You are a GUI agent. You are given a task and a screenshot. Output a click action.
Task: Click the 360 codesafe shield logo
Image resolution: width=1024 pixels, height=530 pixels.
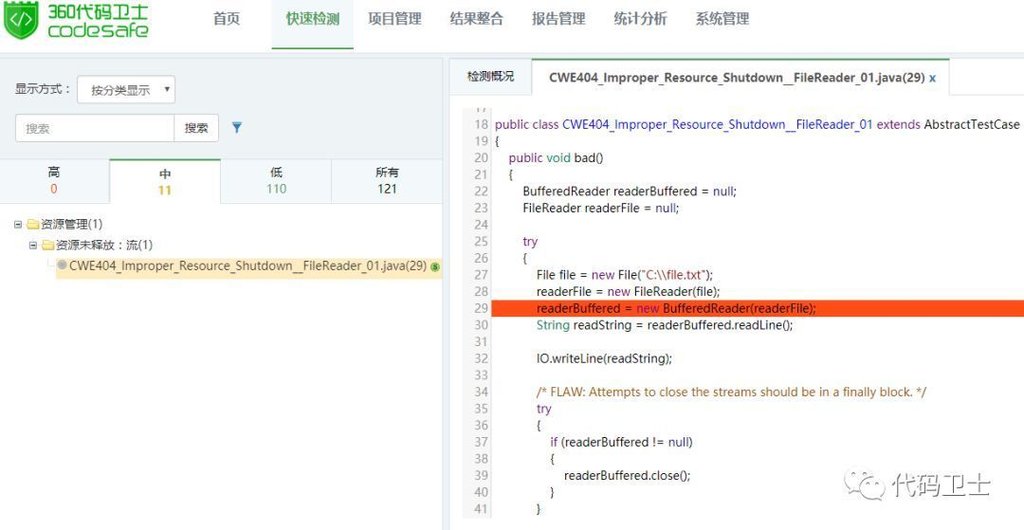(22, 20)
